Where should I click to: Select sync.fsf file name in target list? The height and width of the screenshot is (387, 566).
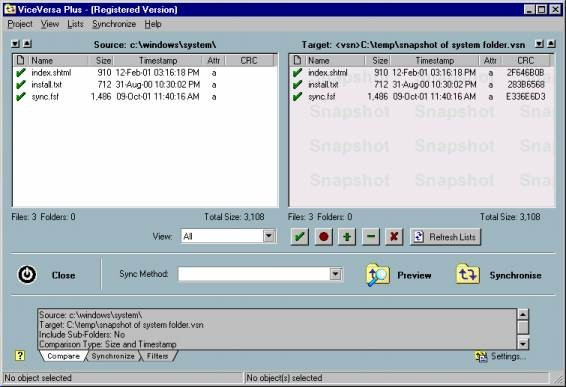click(322, 96)
